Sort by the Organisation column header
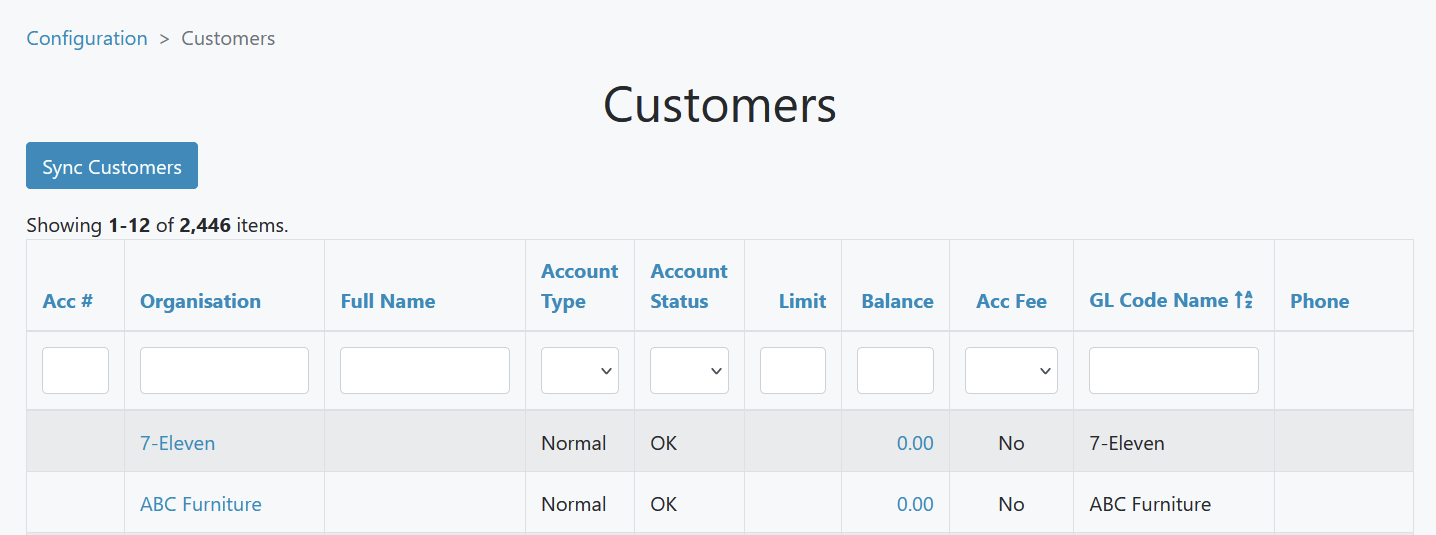The width and height of the screenshot is (1436, 535). point(200,301)
